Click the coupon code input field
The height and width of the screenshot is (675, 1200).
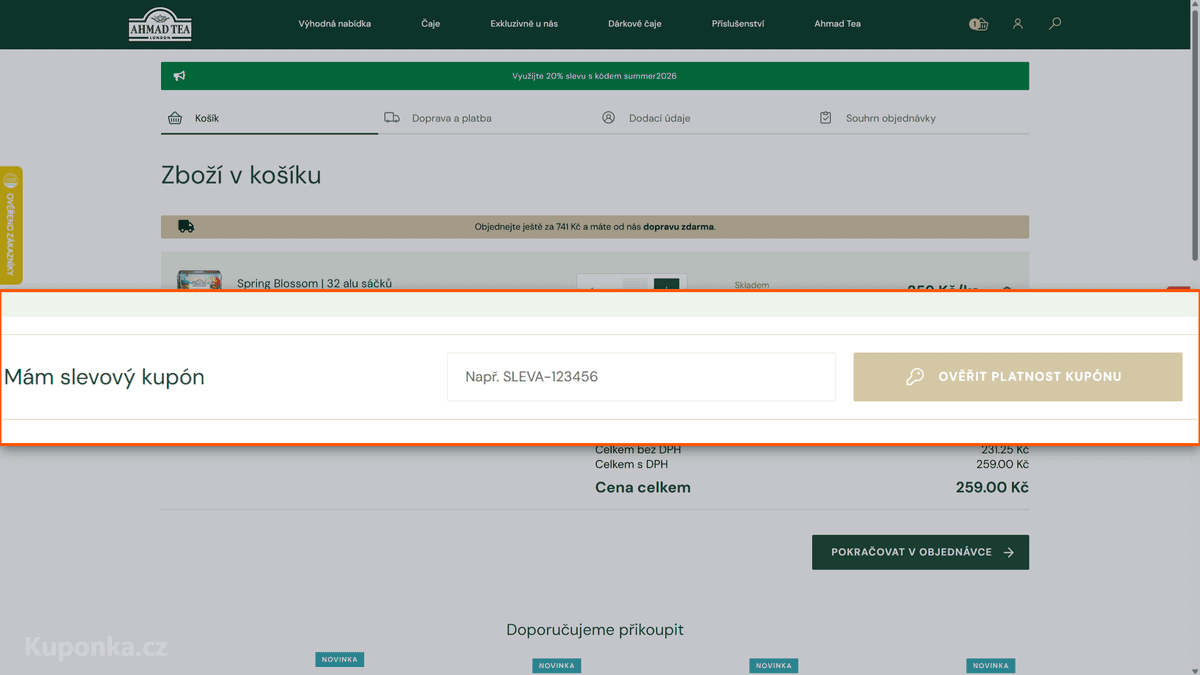pyautogui.click(x=641, y=377)
